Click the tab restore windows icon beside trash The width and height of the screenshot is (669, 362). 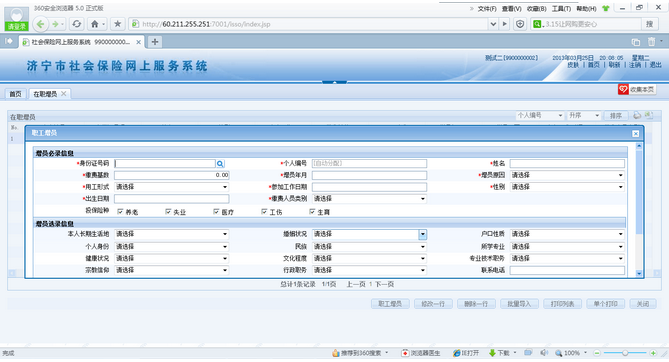pyautogui.click(x=636, y=41)
